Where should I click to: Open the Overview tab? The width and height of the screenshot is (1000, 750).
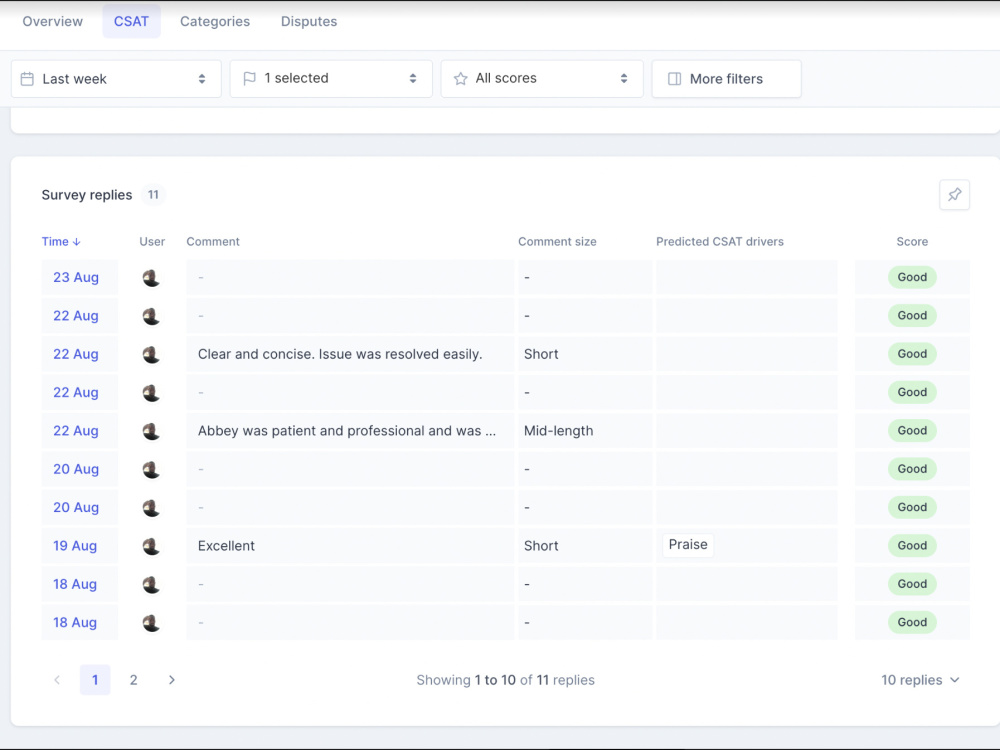[52, 21]
